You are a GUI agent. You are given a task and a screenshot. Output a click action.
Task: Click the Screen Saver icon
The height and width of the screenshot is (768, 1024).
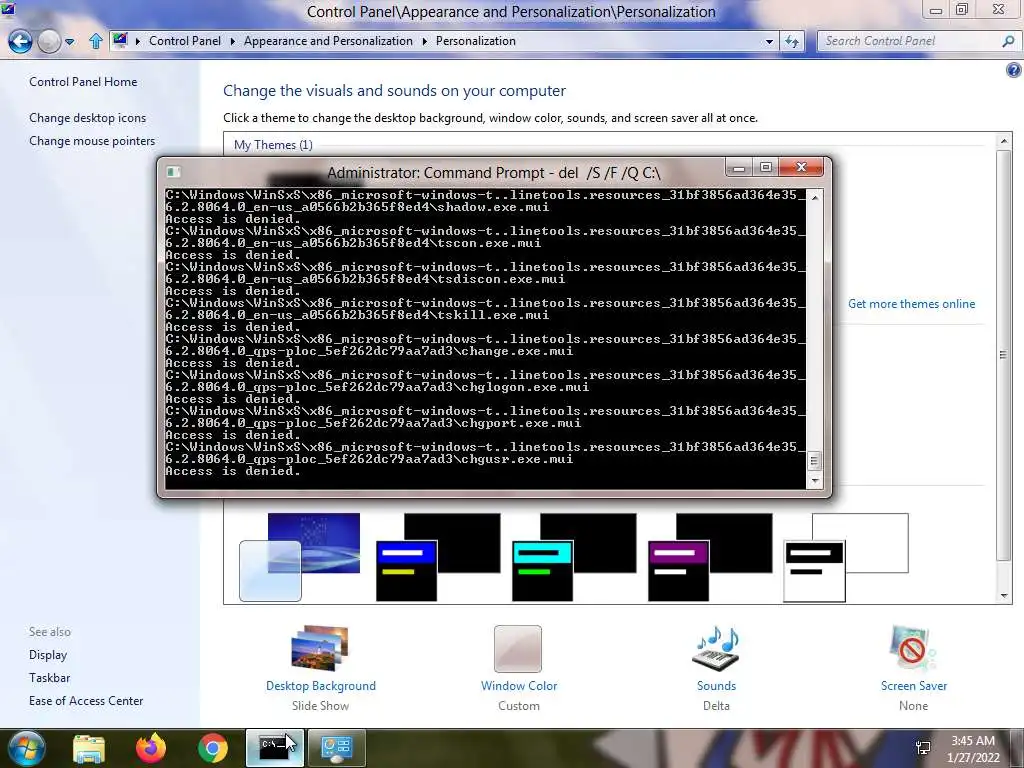[912, 648]
